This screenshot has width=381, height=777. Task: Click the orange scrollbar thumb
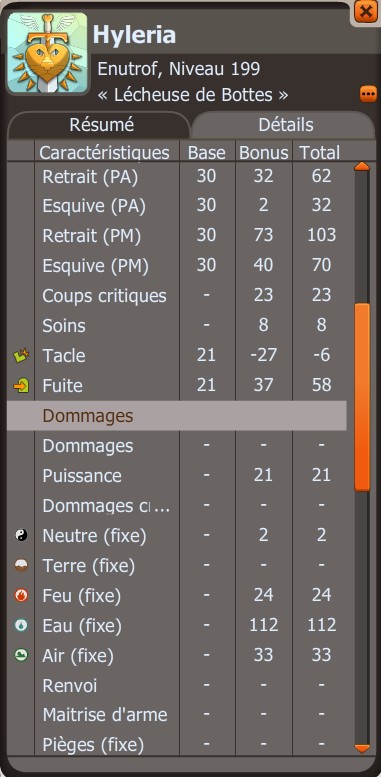[x=362, y=397]
